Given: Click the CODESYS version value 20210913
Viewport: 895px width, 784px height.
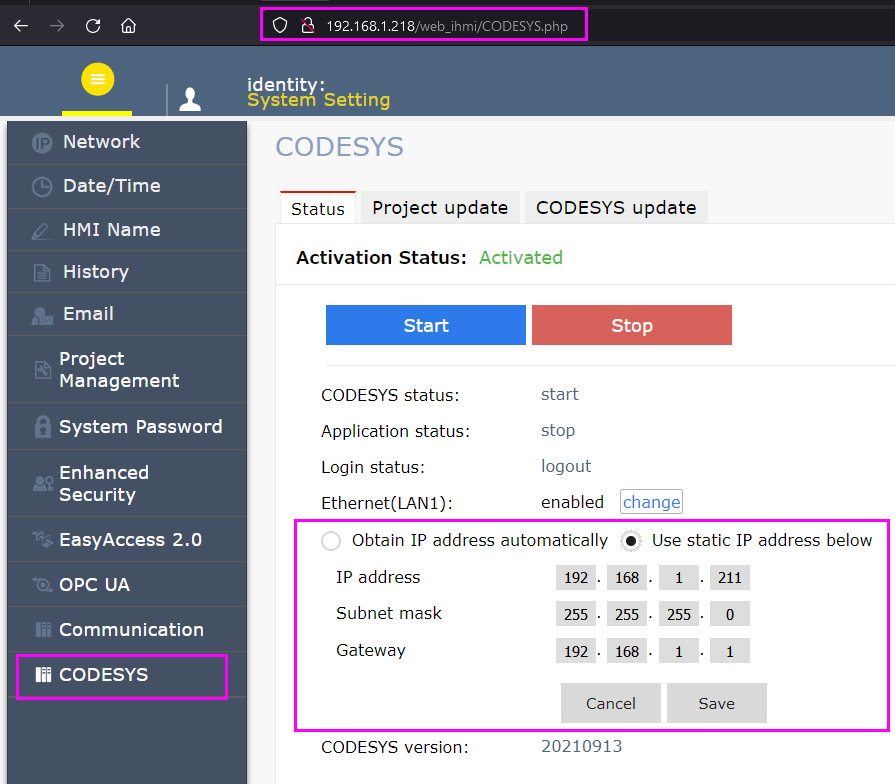Looking at the screenshot, I should 582,746.
